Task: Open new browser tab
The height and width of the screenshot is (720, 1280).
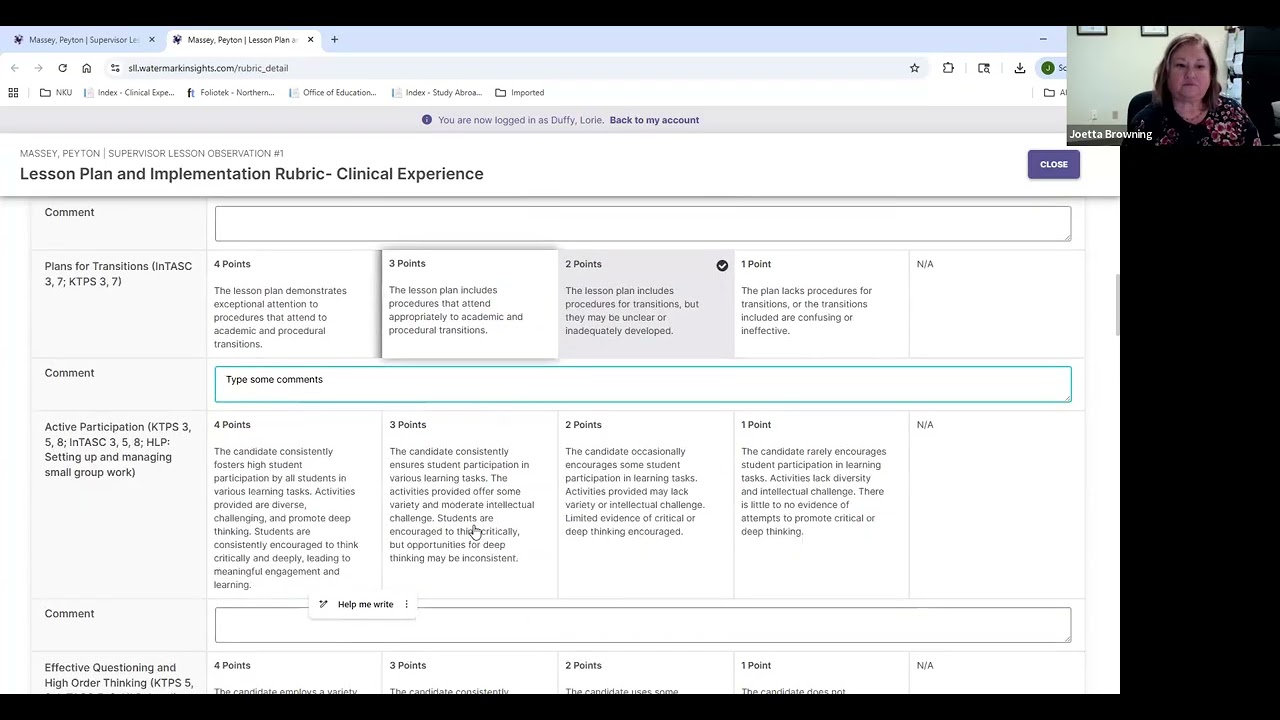Action: coord(334,40)
